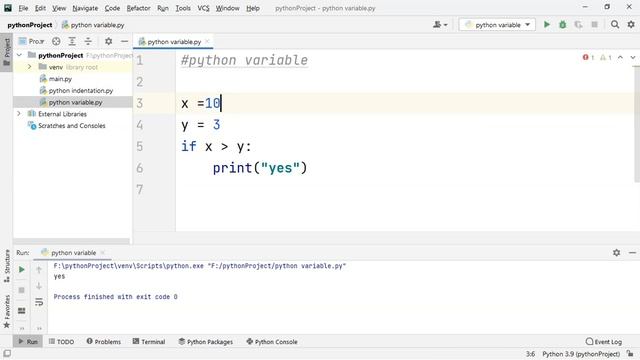Open the Python Packages tool window

(206, 342)
